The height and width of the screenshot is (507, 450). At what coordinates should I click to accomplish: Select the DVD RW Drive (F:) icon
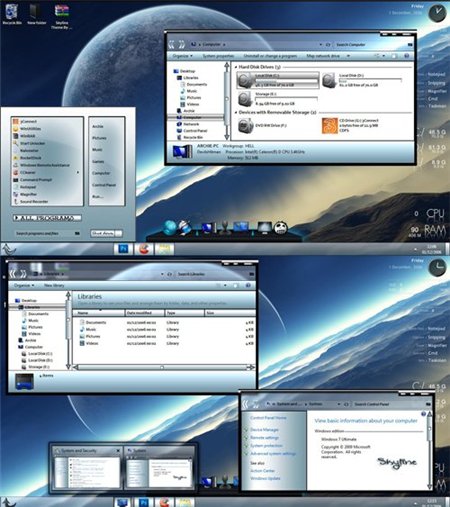(x=246, y=126)
